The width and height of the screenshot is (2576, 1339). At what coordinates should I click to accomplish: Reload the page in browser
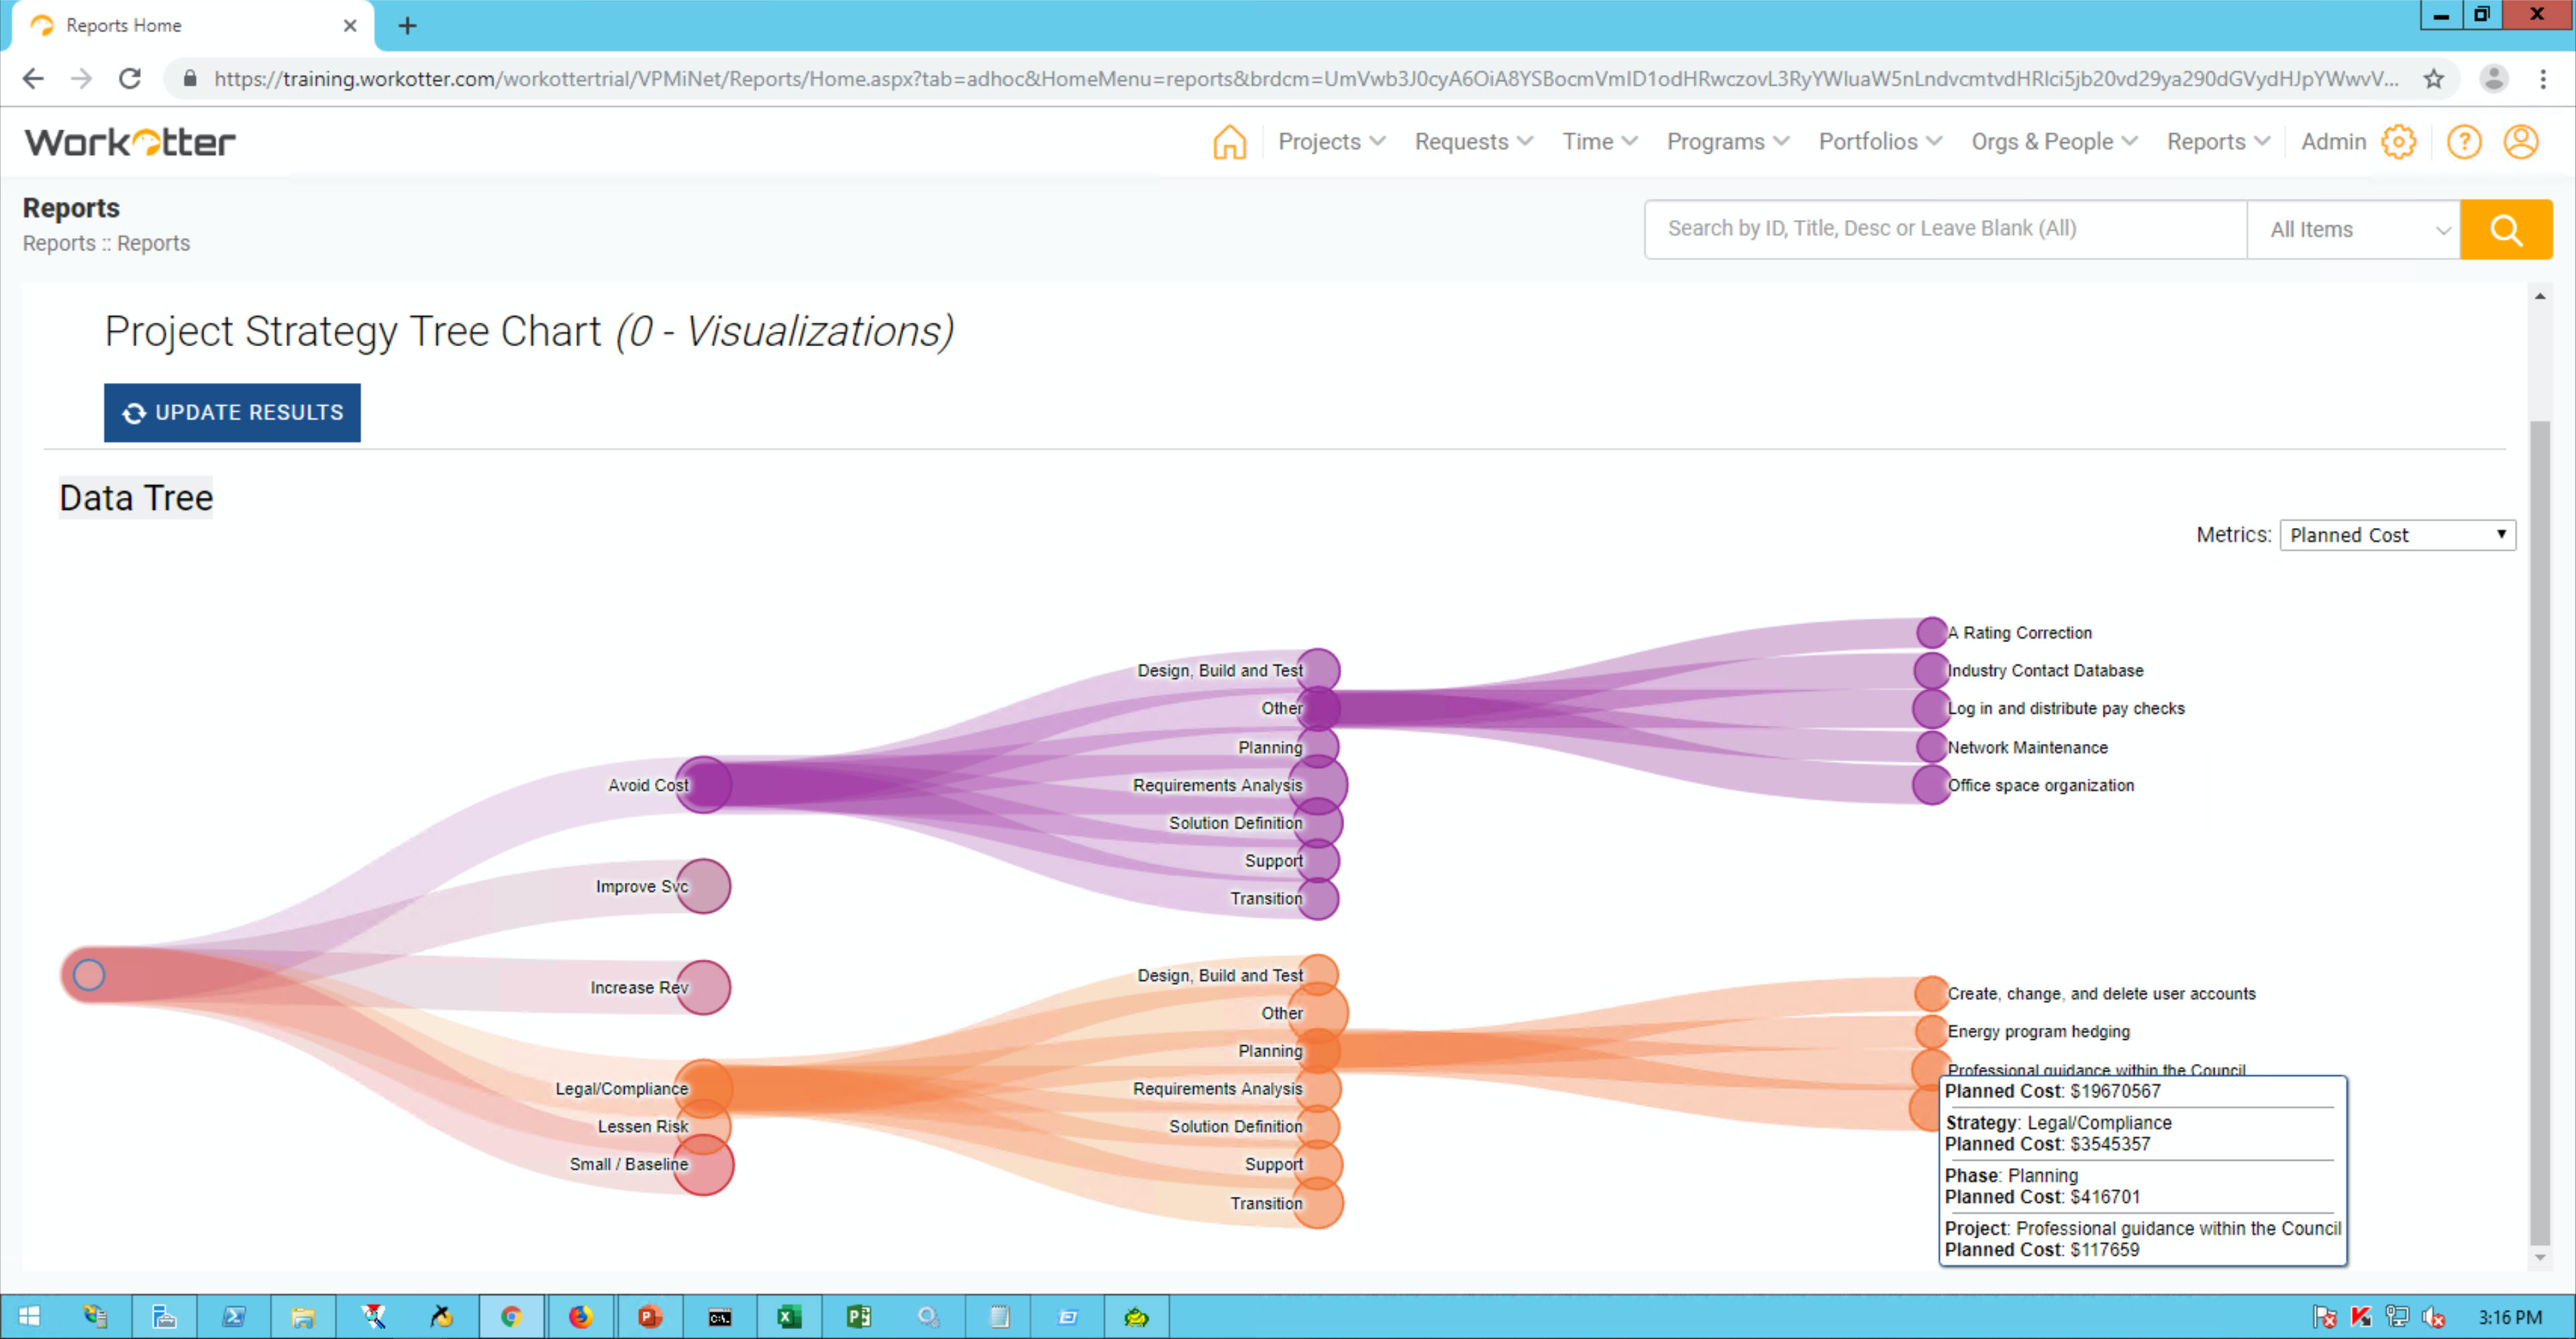[x=130, y=78]
